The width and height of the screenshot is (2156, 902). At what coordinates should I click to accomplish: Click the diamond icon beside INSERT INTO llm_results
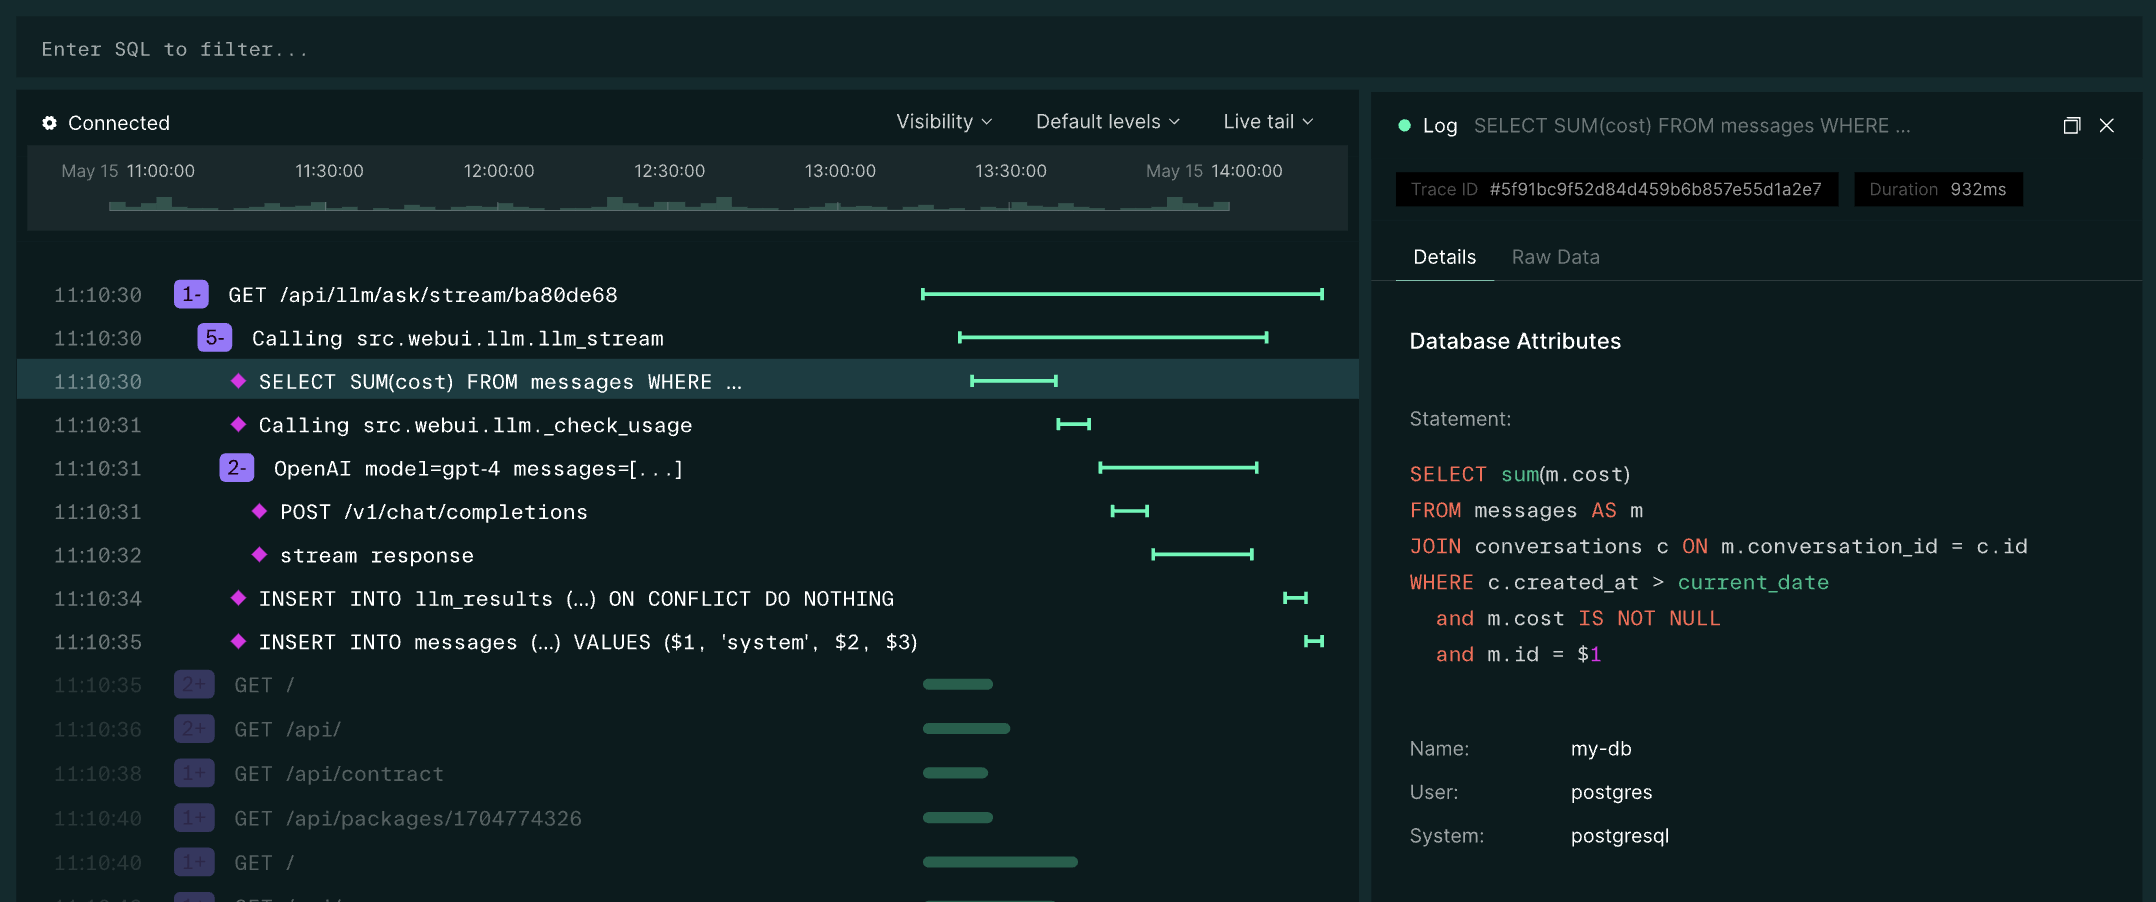click(238, 598)
